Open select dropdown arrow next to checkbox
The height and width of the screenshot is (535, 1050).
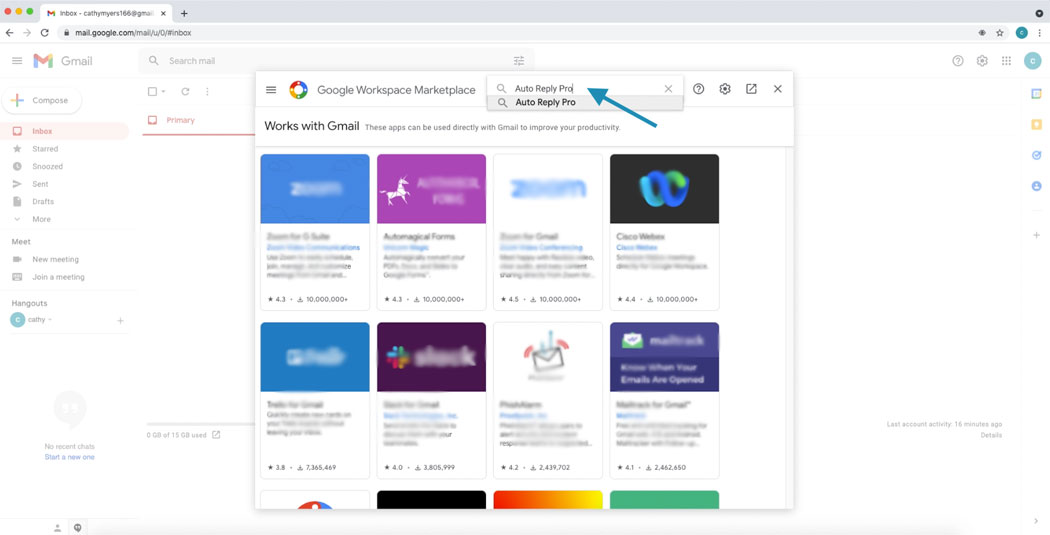pos(163,92)
